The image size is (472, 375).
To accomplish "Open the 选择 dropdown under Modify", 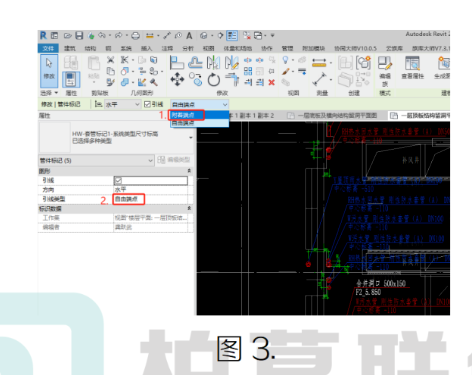I will coord(49,93).
